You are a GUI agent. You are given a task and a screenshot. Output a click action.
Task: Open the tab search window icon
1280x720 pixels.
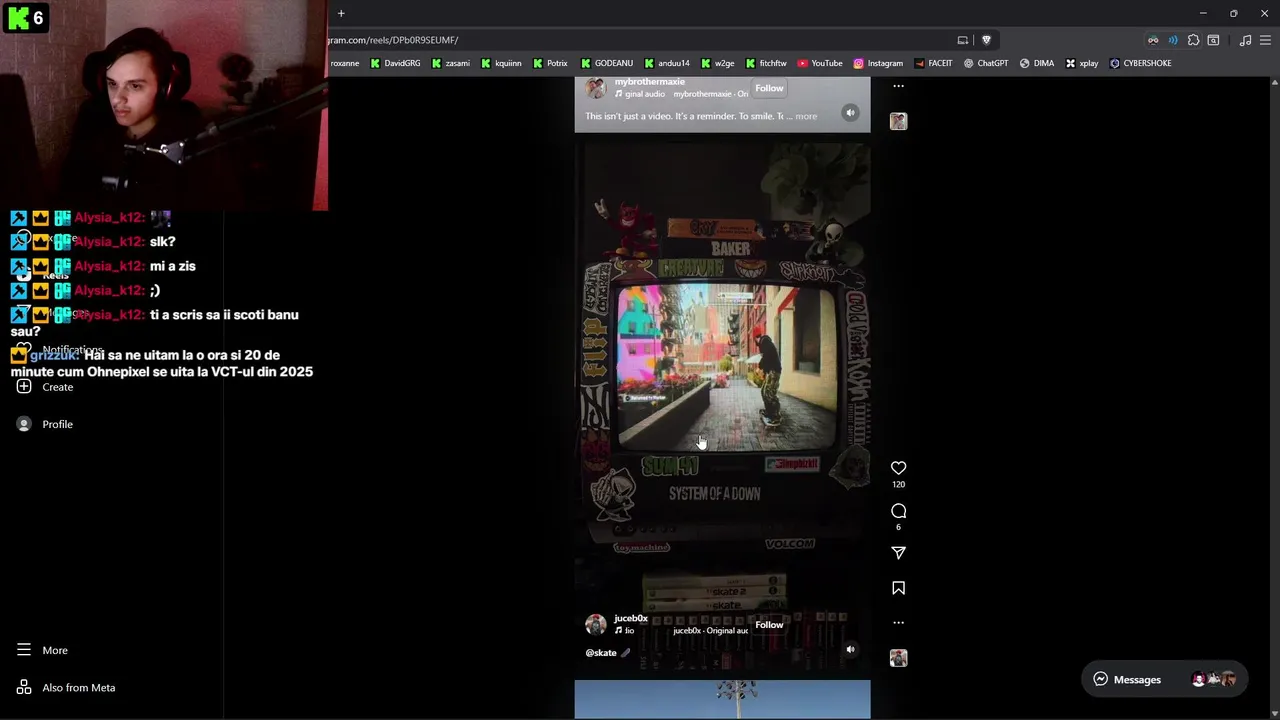click(1213, 40)
